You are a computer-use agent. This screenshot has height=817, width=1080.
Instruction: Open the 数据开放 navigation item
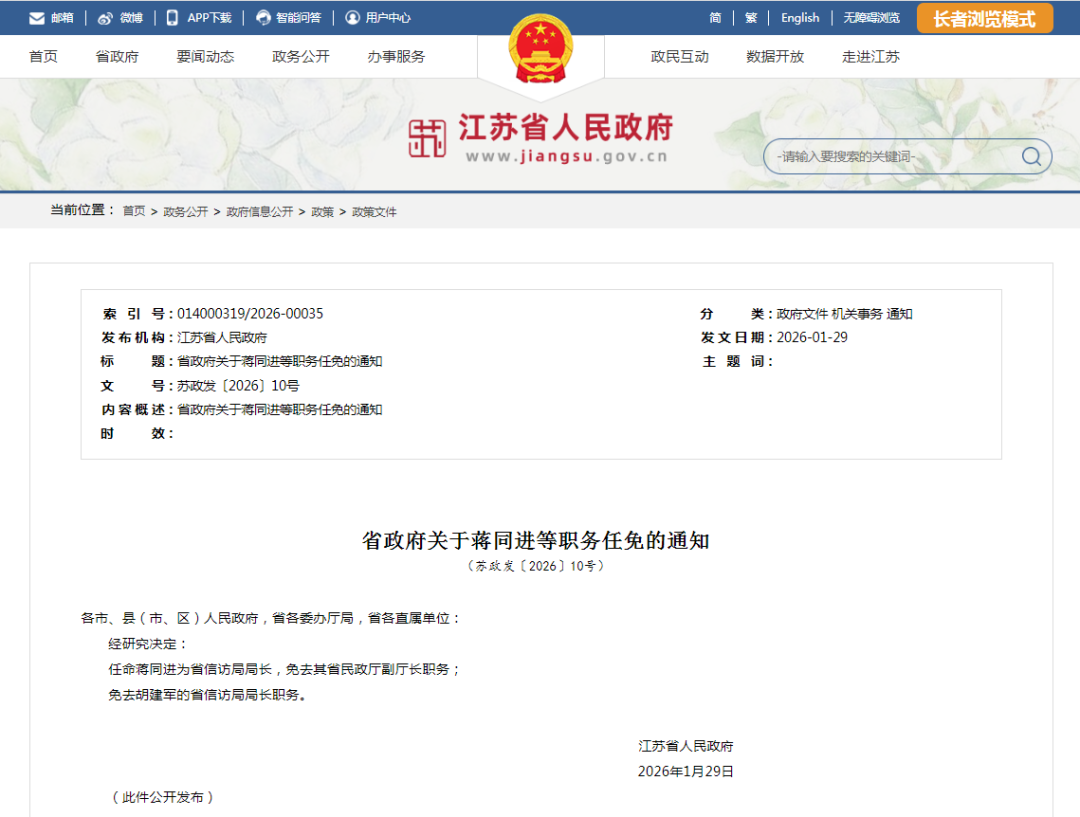click(x=775, y=56)
